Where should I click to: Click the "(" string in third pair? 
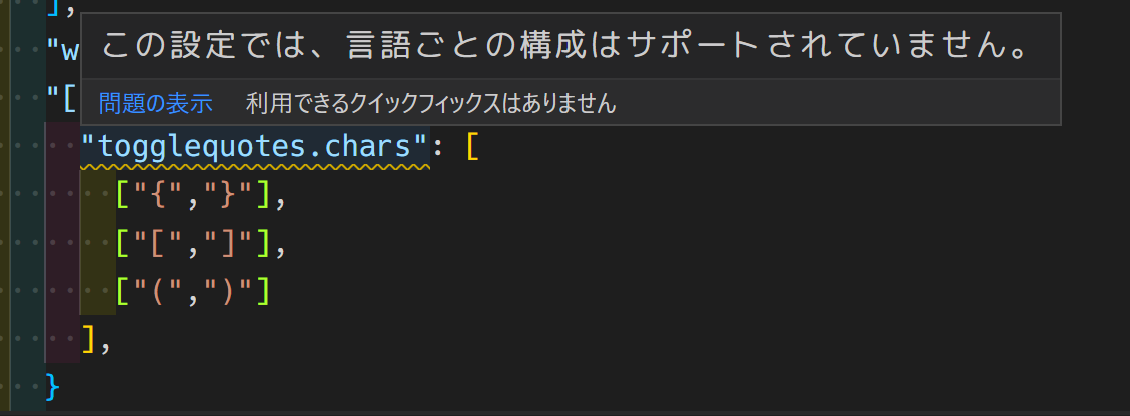coord(160,293)
